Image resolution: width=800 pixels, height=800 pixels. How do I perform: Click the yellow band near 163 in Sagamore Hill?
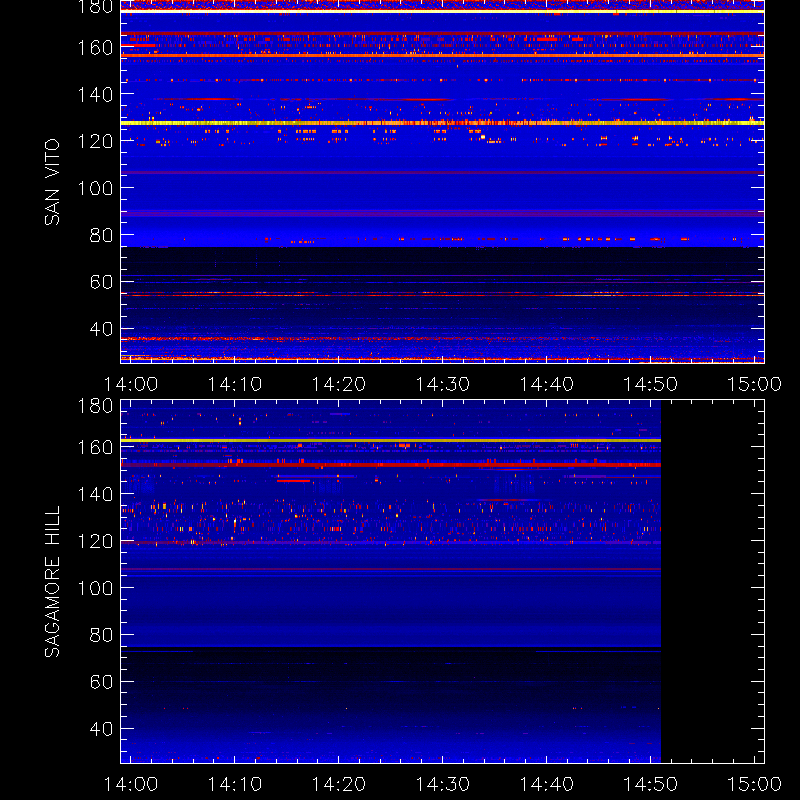point(391,440)
